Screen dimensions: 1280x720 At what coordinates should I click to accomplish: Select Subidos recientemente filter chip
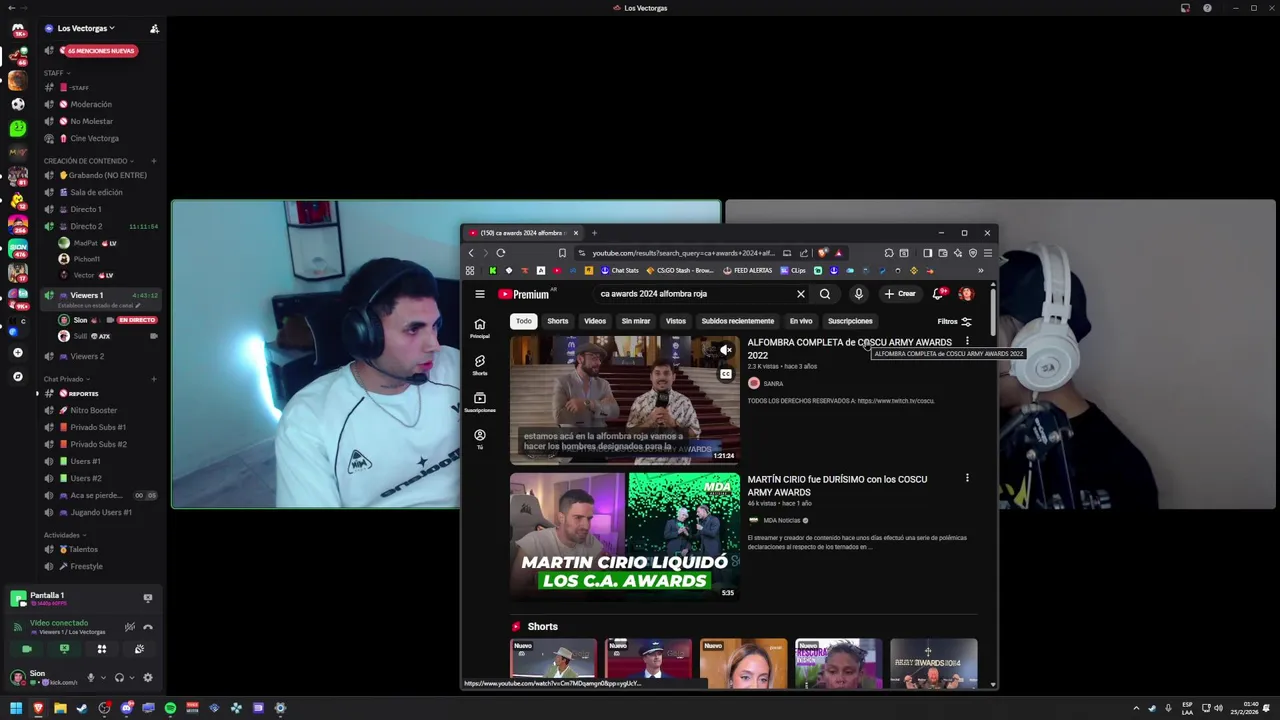point(738,321)
